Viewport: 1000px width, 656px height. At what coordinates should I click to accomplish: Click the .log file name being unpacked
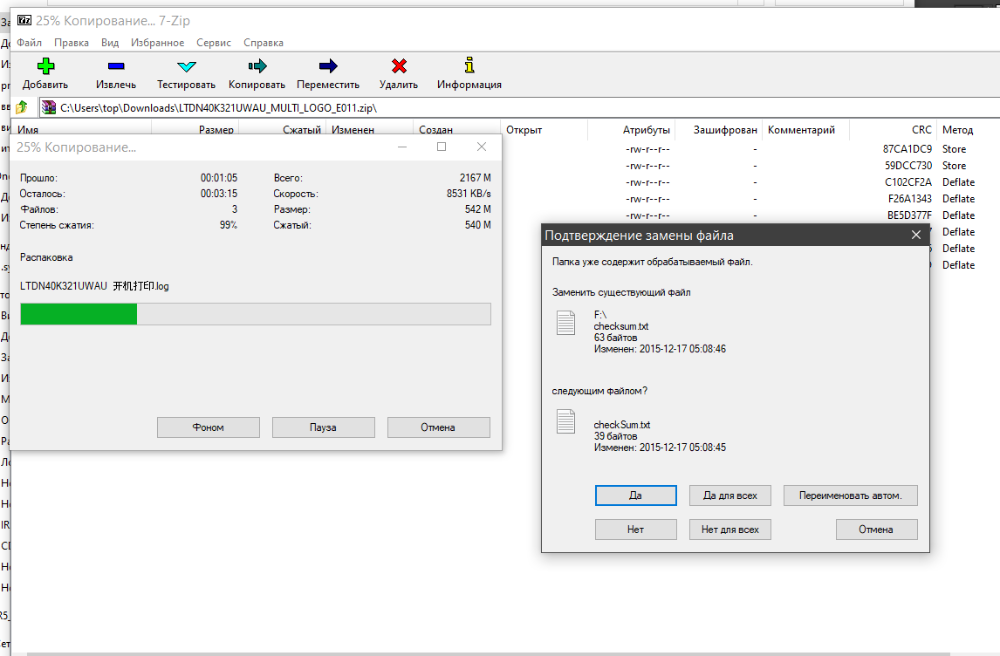94,286
